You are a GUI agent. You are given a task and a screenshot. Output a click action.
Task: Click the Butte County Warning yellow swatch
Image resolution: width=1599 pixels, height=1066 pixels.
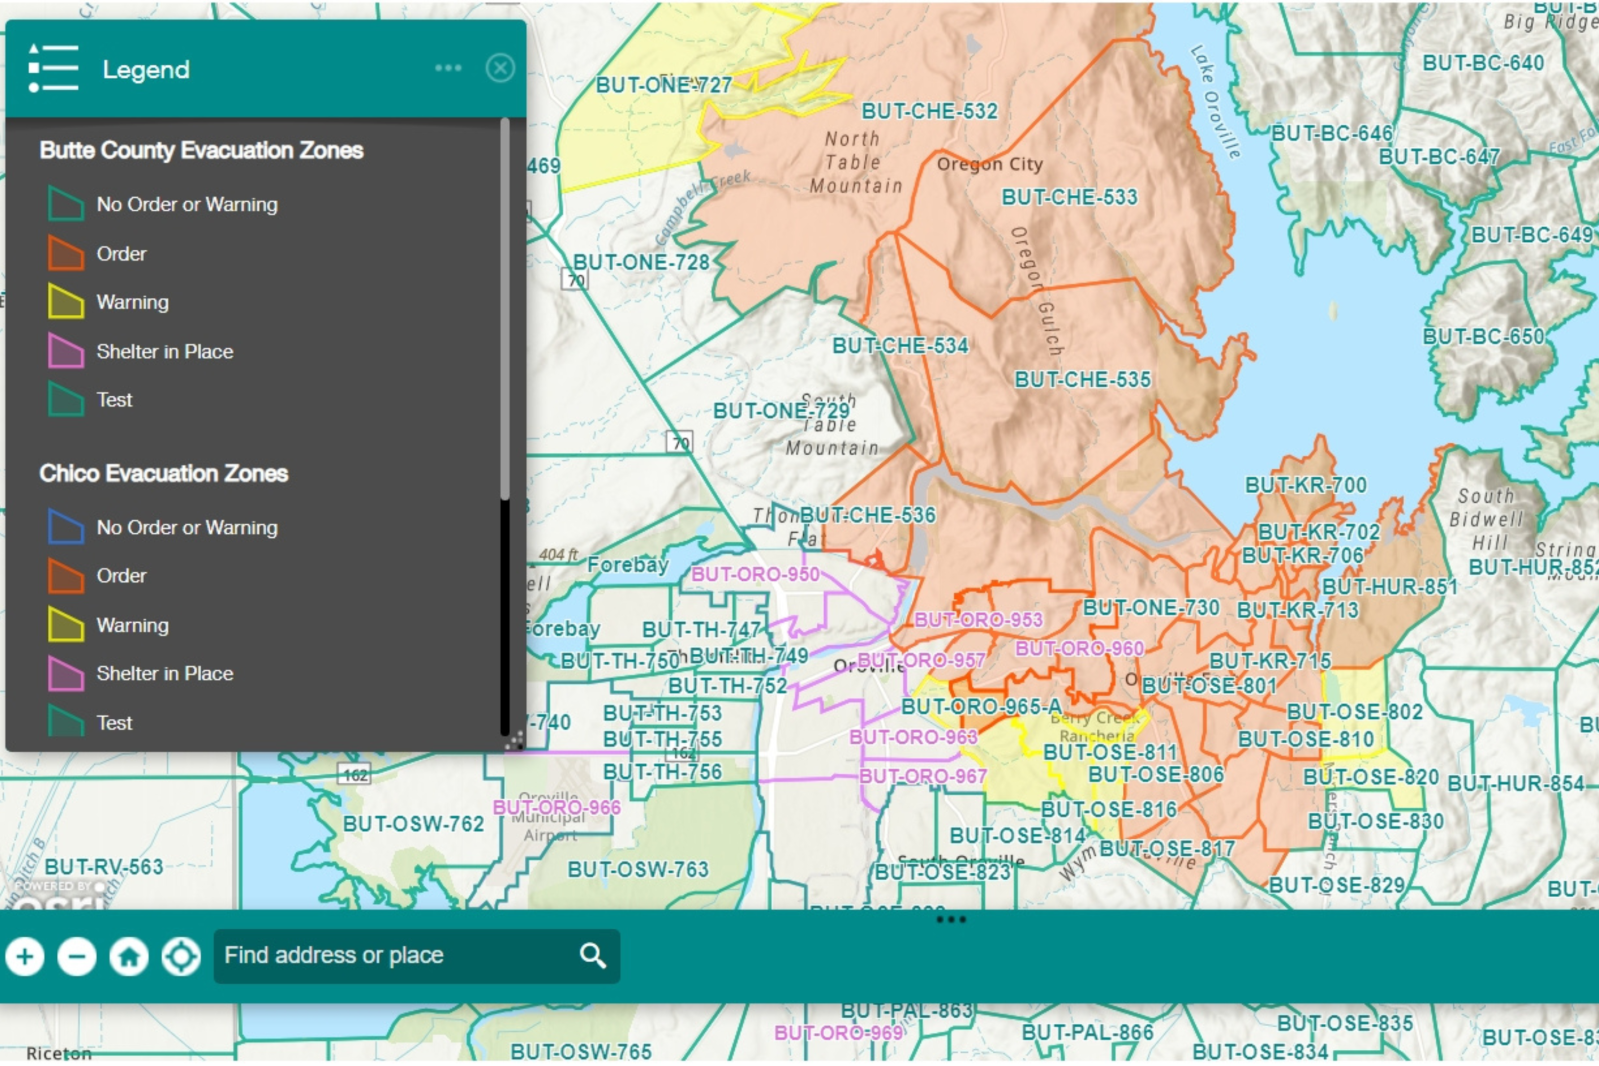coord(66,302)
